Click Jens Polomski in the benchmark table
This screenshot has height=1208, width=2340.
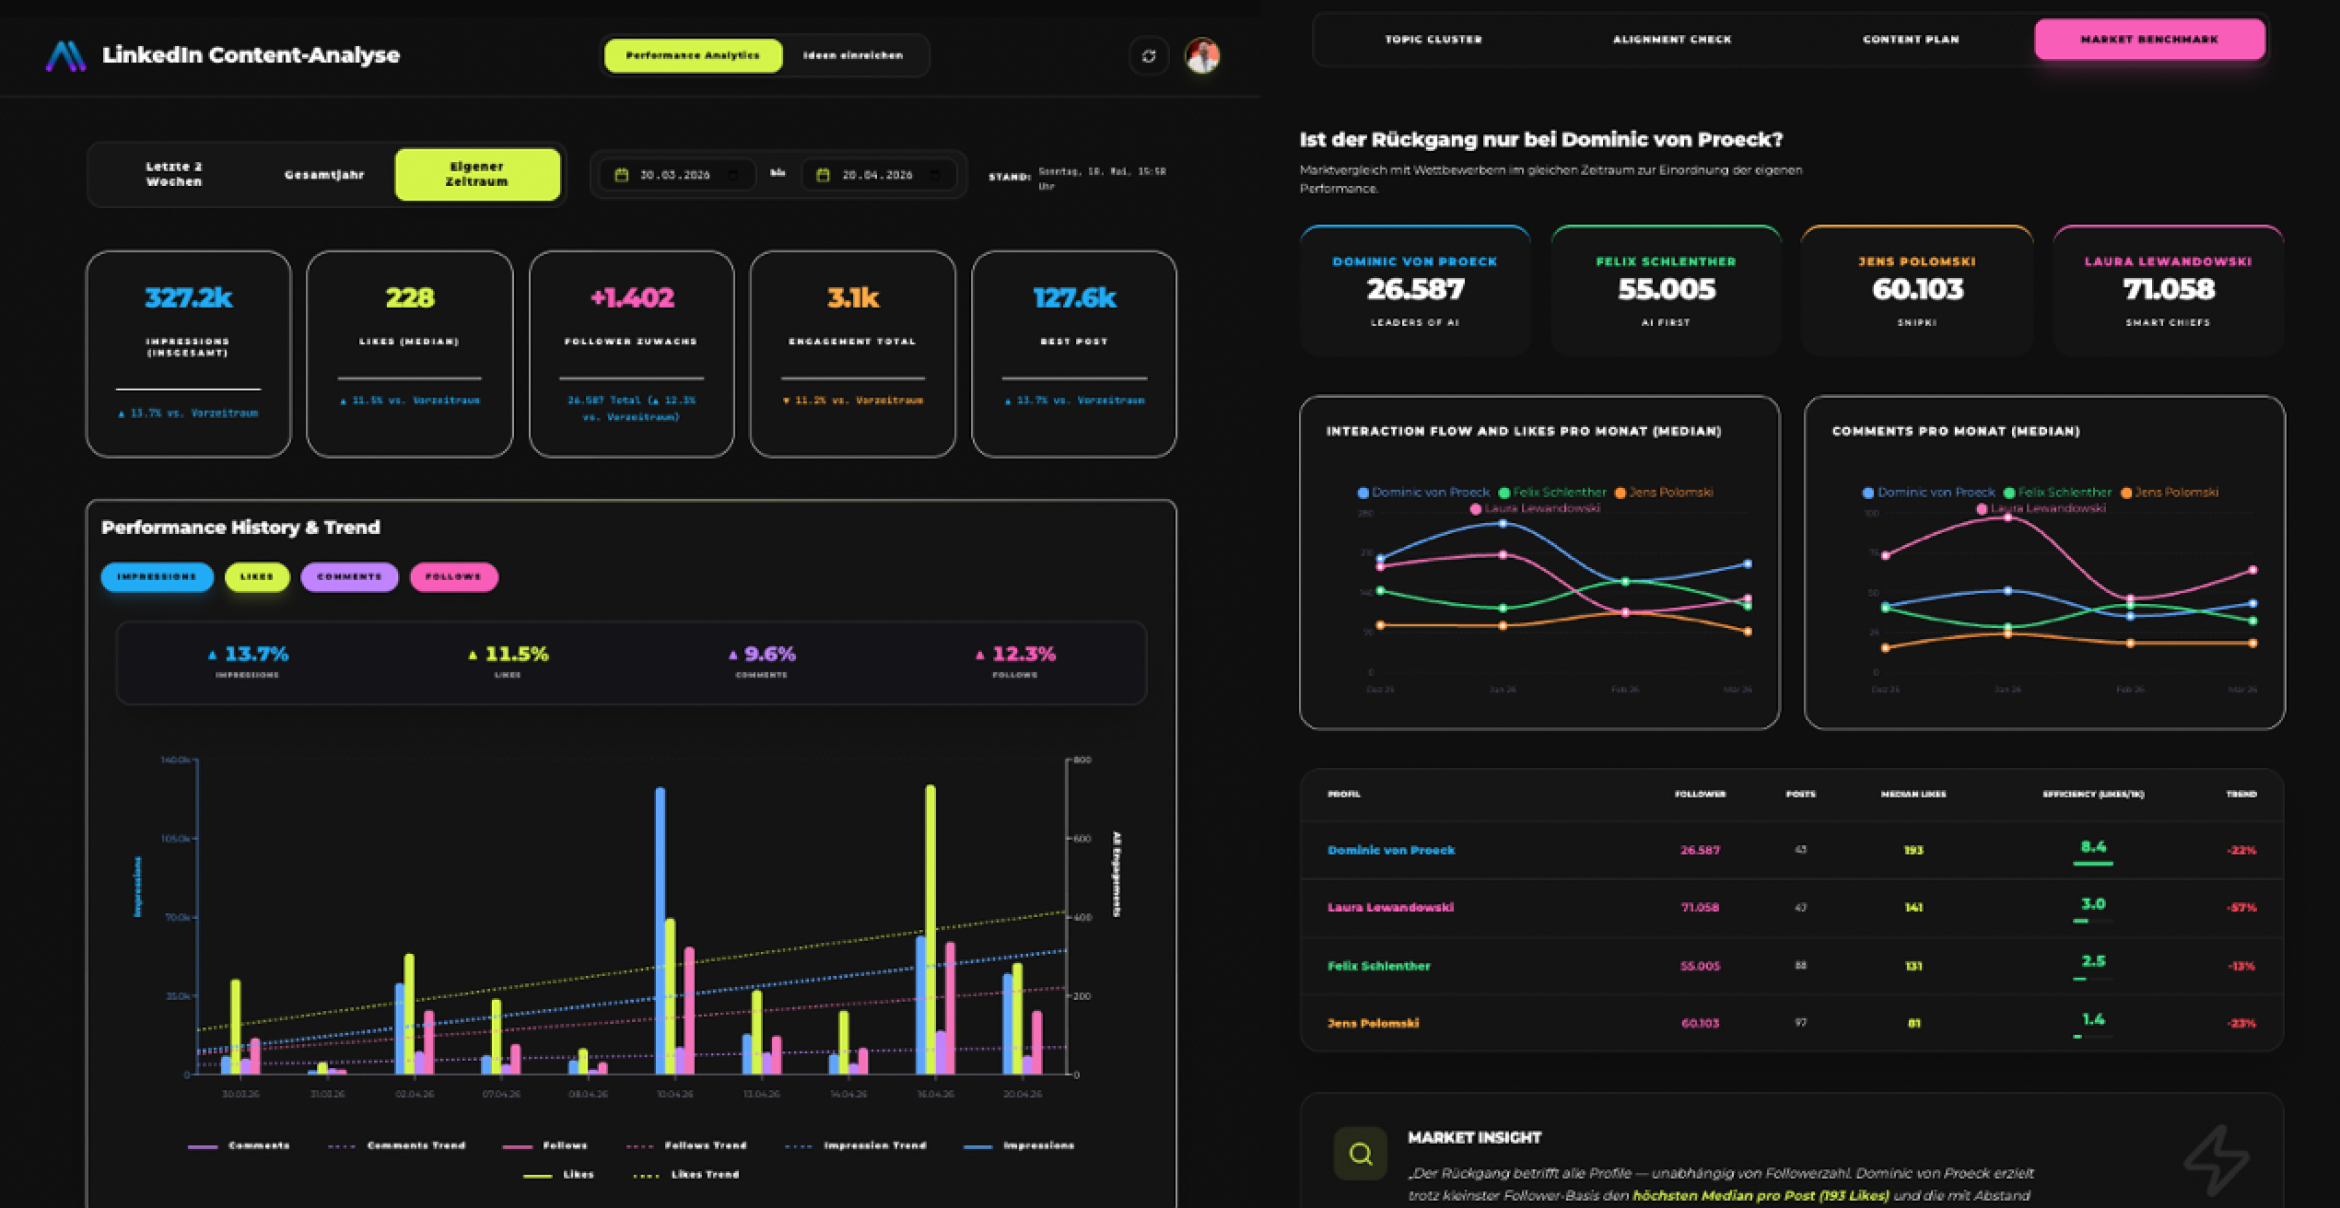point(1373,1023)
